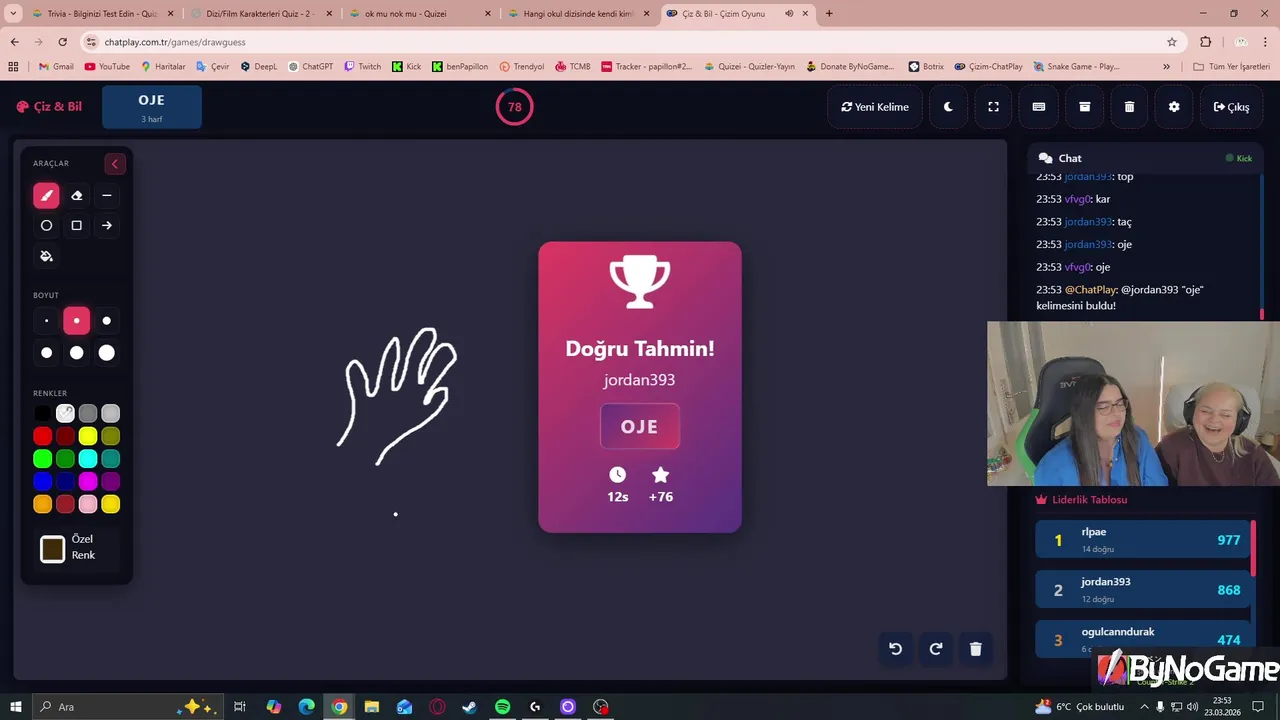This screenshot has height=720, width=1280.
Task: Select jordan393 row in leaderboard
Action: coord(1143,590)
